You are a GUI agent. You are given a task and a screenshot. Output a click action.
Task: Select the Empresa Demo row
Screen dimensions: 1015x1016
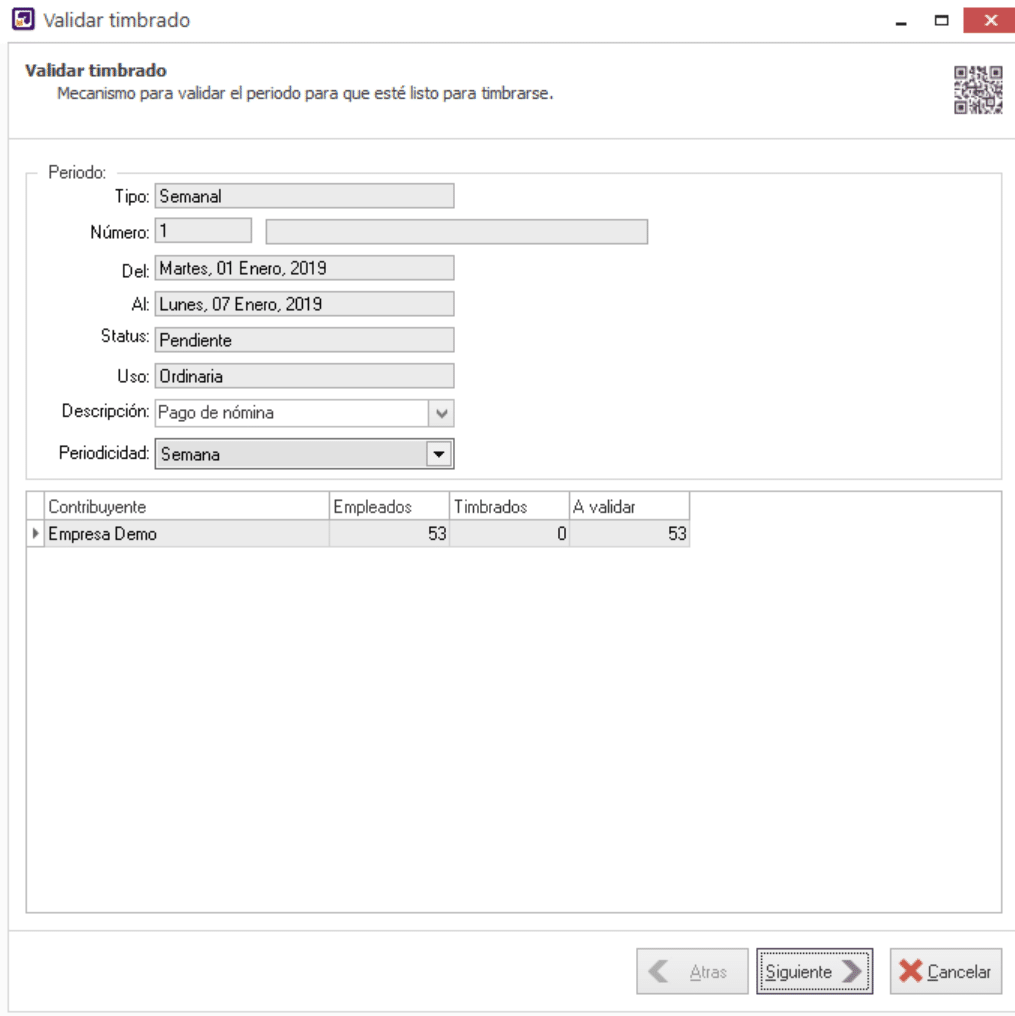tap(186, 534)
